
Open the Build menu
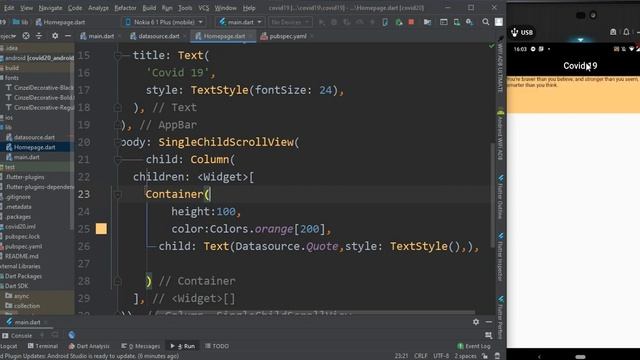pyautogui.click(x=149, y=8)
